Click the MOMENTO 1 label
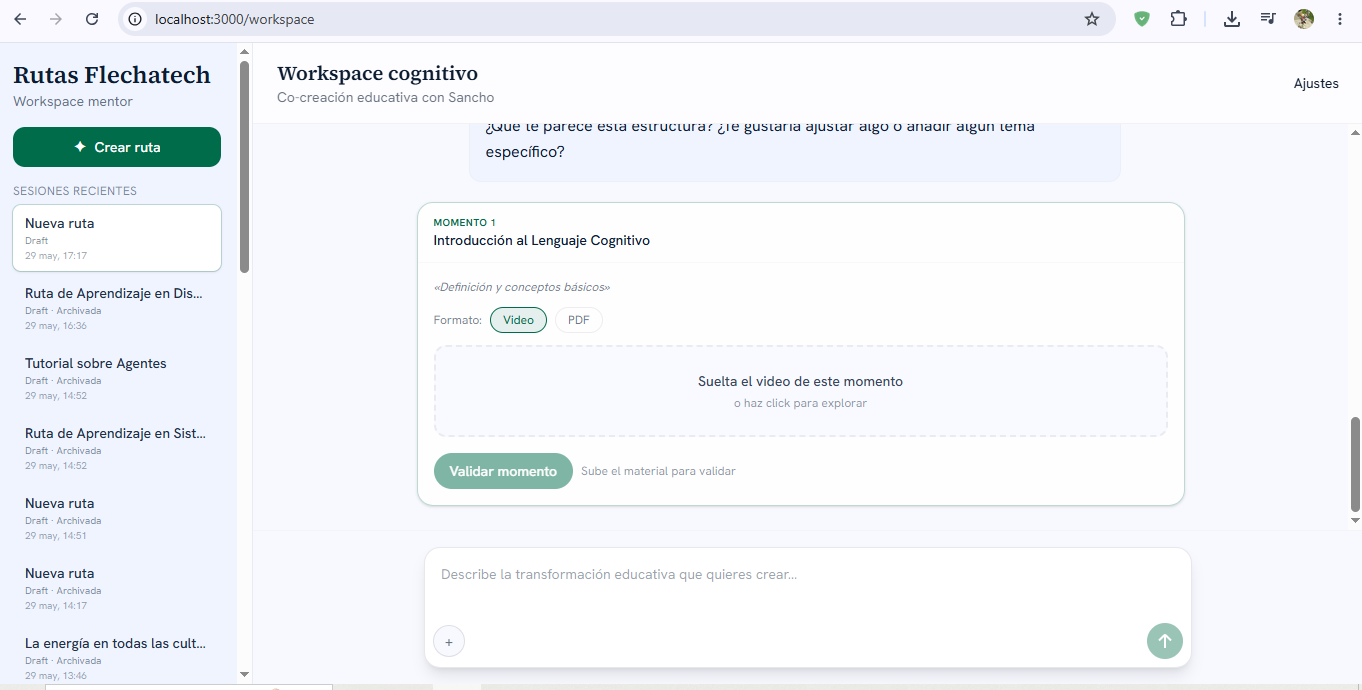 tap(464, 223)
